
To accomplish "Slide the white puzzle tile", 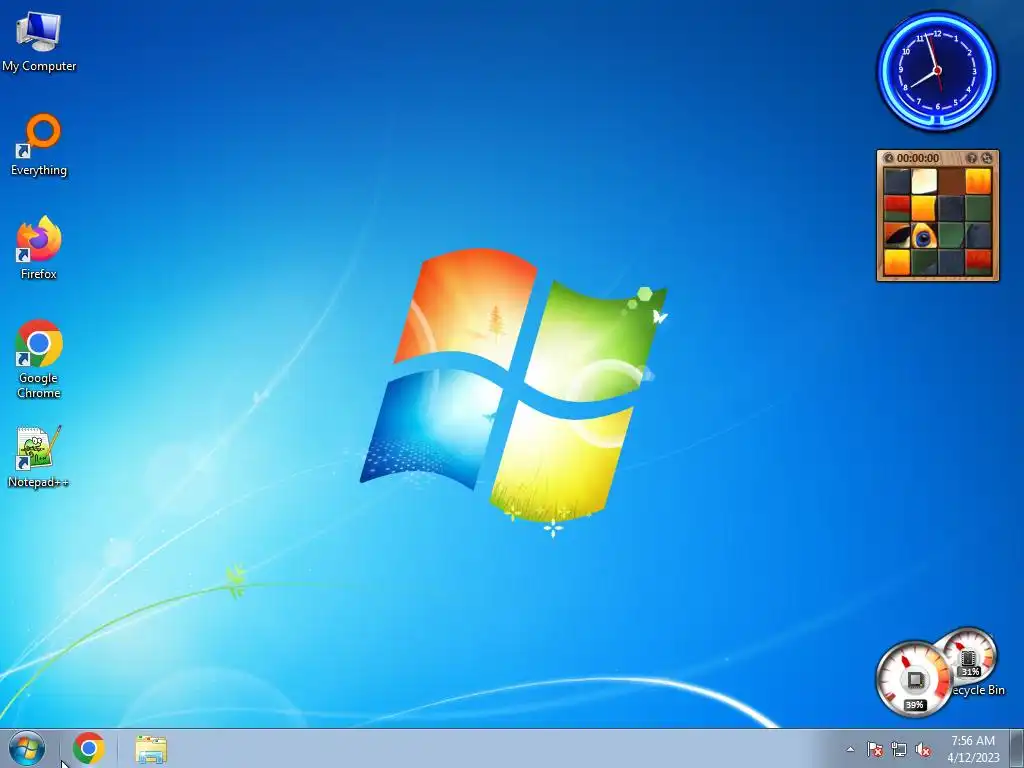I will [x=923, y=182].
